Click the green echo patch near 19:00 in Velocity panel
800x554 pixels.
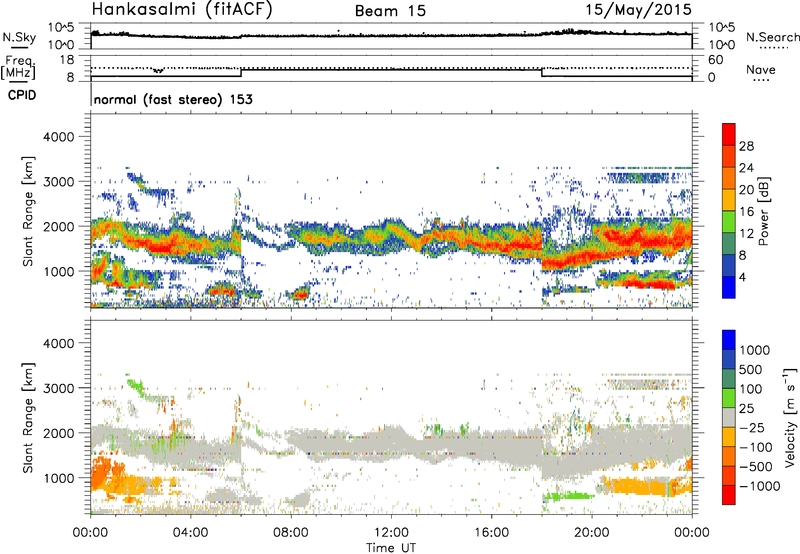(569, 495)
